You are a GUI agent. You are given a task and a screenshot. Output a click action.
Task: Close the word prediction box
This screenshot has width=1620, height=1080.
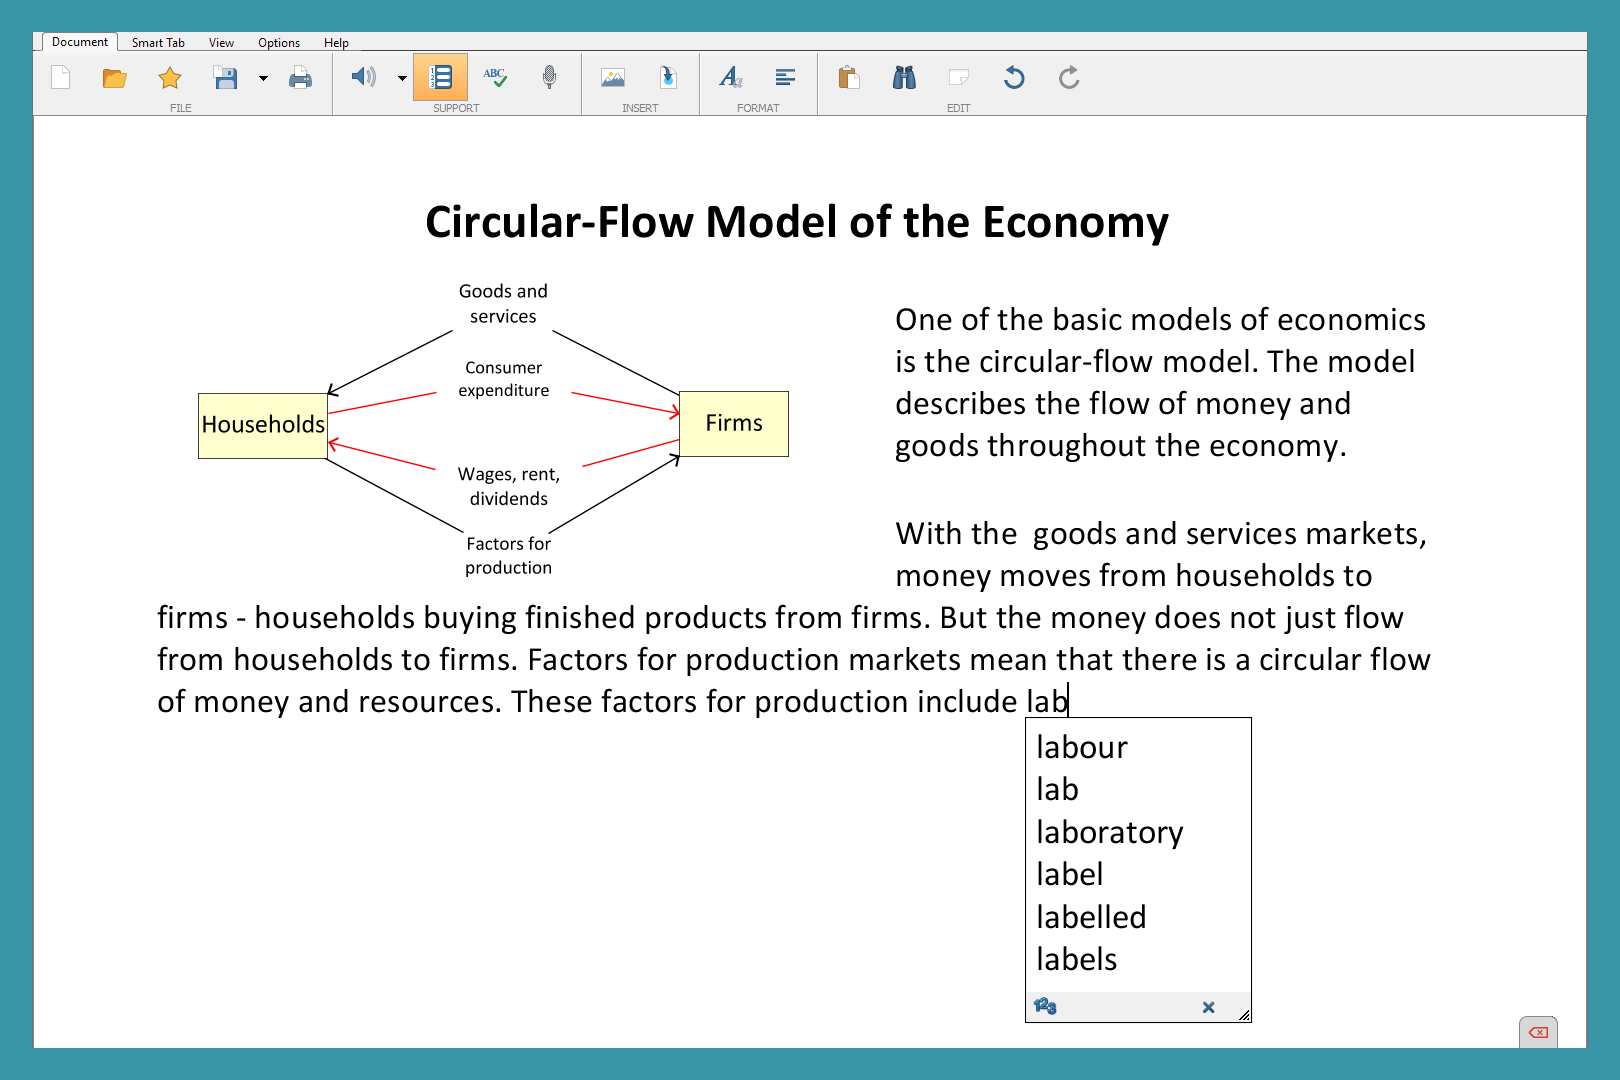coord(1208,1007)
